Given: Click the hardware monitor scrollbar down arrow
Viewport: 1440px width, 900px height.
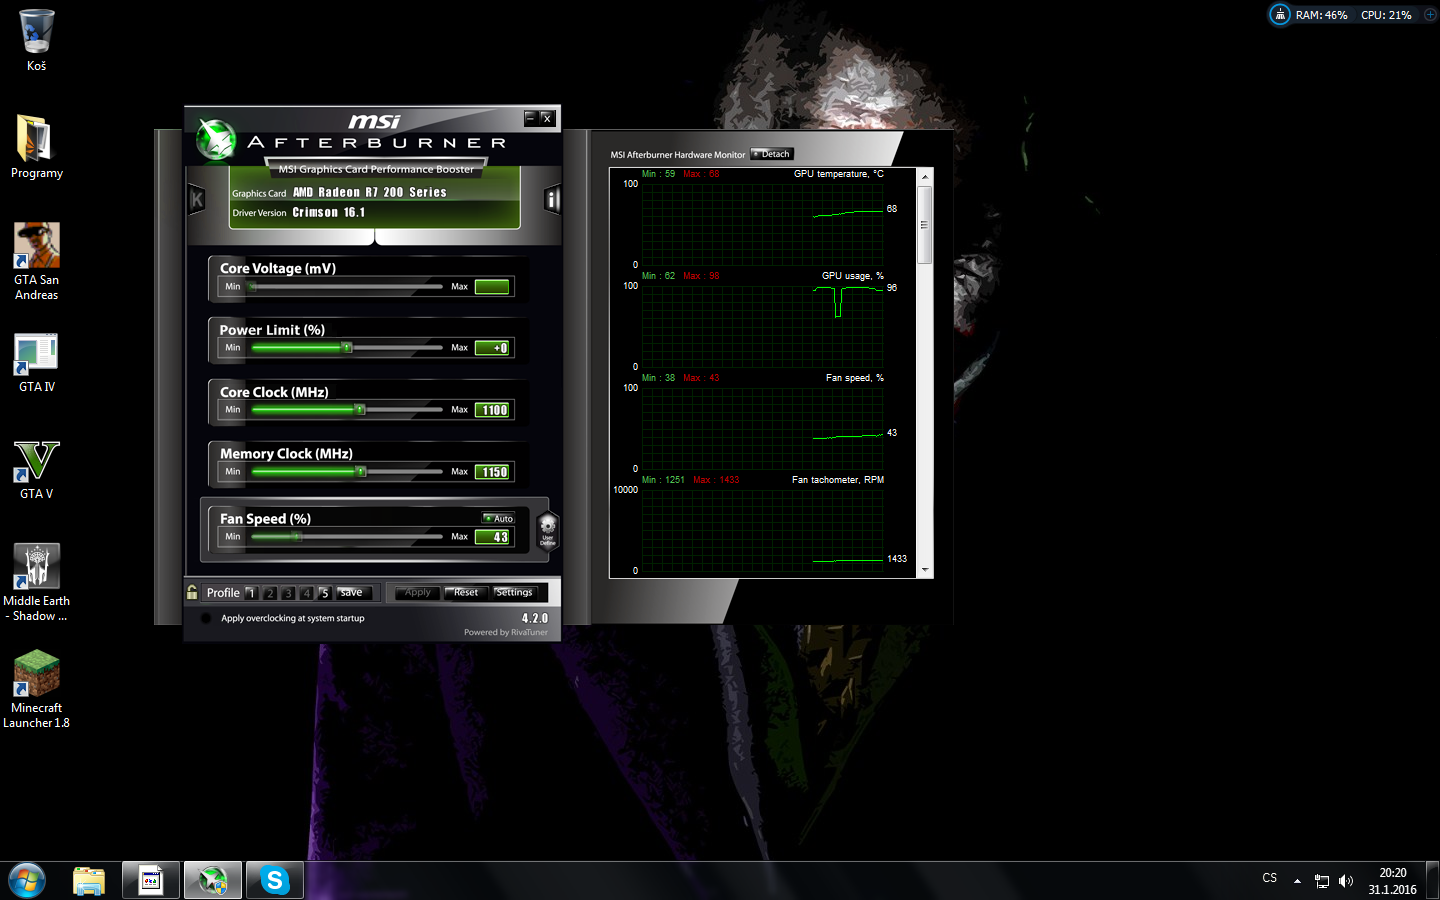Looking at the screenshot, I should click(x=925, y=570).
